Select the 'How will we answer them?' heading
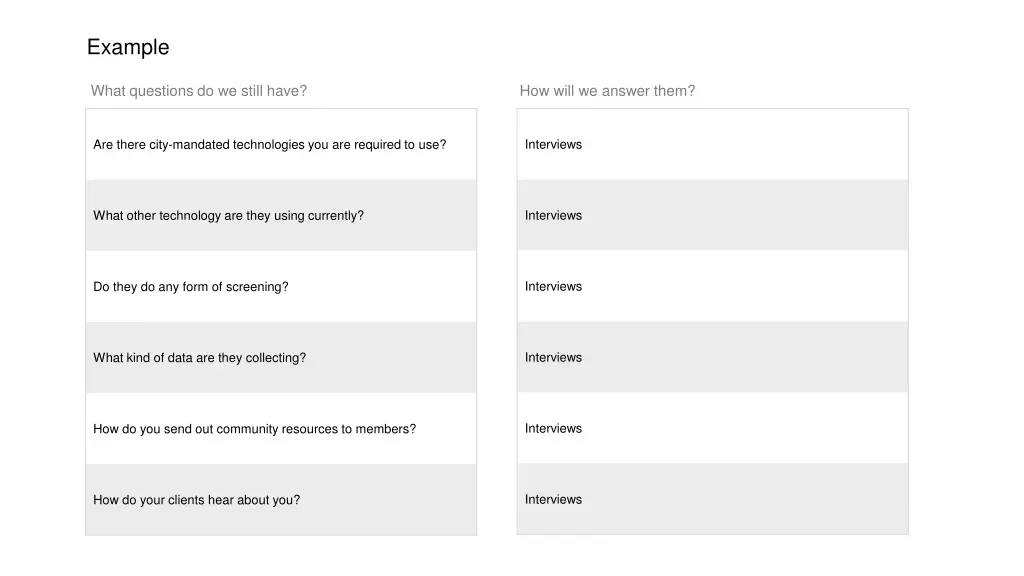Screen dimensions: 1024x576 point(607,91)
